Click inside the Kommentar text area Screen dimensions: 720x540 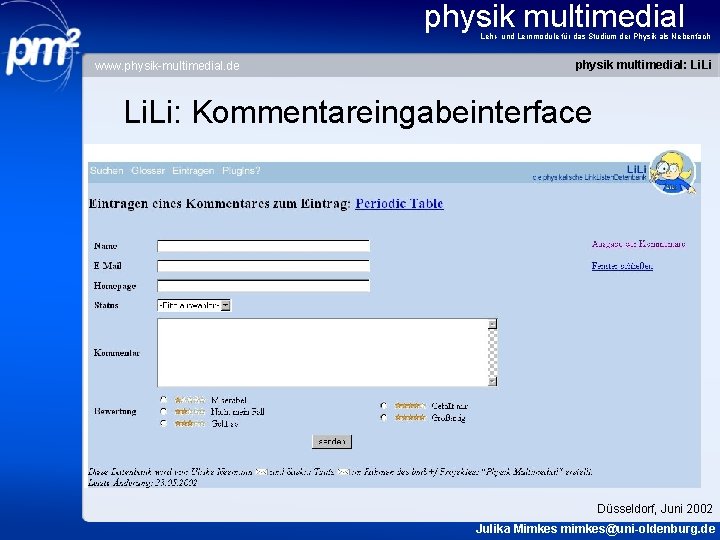(x=323, y=353)
